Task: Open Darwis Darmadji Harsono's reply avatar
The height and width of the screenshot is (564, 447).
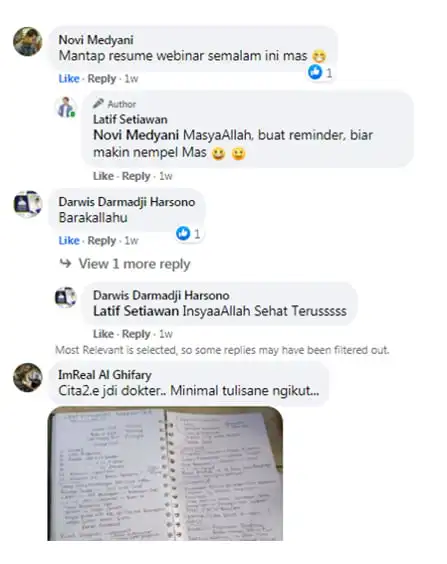Action: (x=65, y=297)
